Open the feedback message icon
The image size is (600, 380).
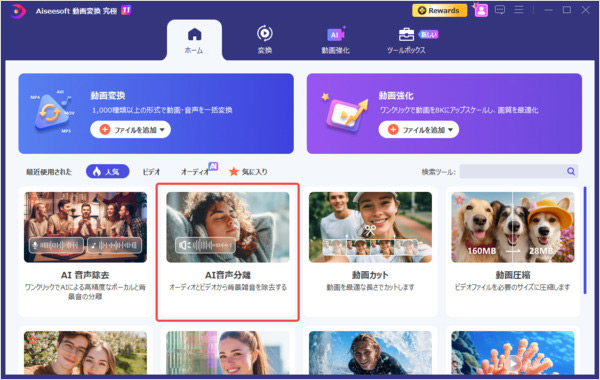(500, 10)
